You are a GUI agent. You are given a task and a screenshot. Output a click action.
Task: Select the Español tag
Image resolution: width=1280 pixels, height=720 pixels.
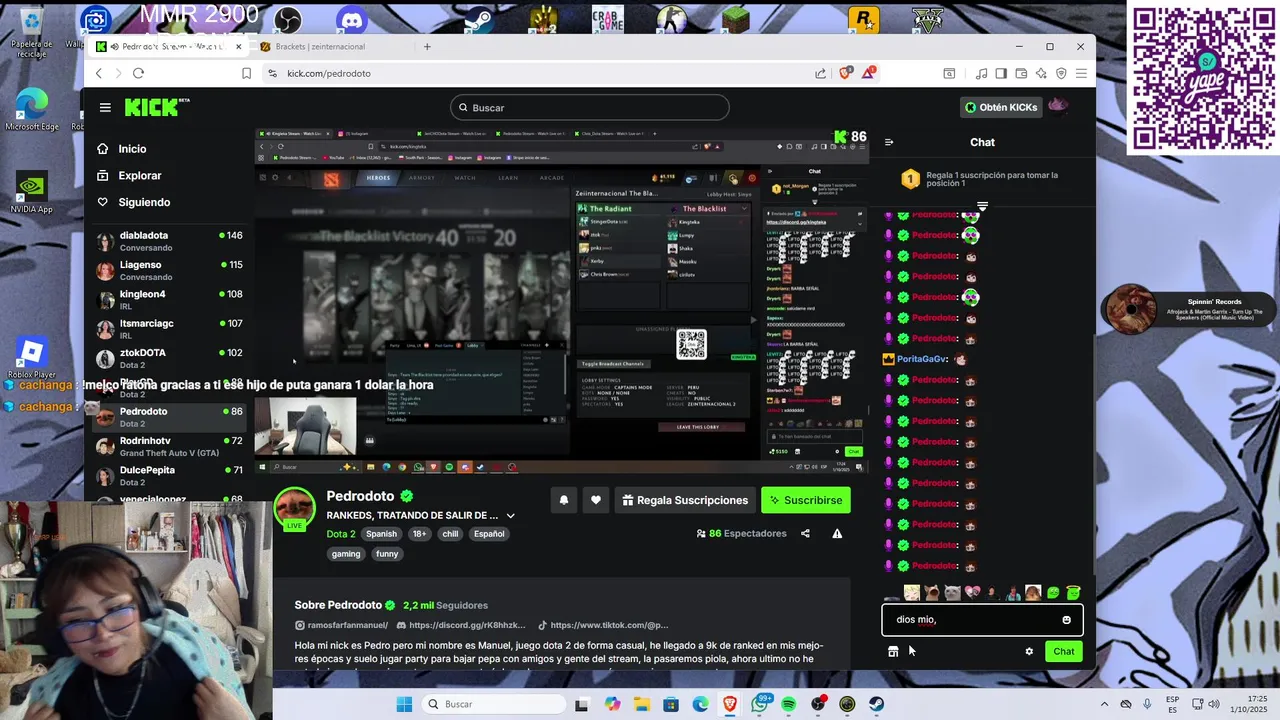pyautogui.click(x=489, y=534)
